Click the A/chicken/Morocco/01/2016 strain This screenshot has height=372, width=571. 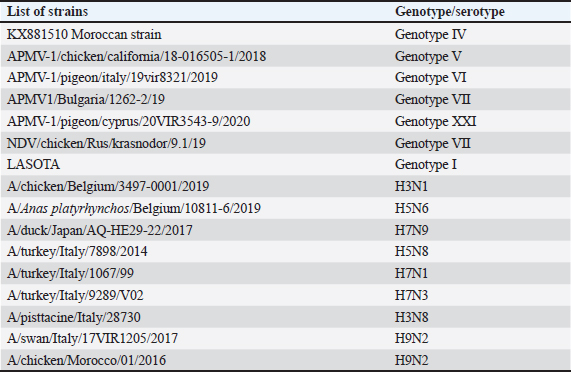click(x=86, y=360)
